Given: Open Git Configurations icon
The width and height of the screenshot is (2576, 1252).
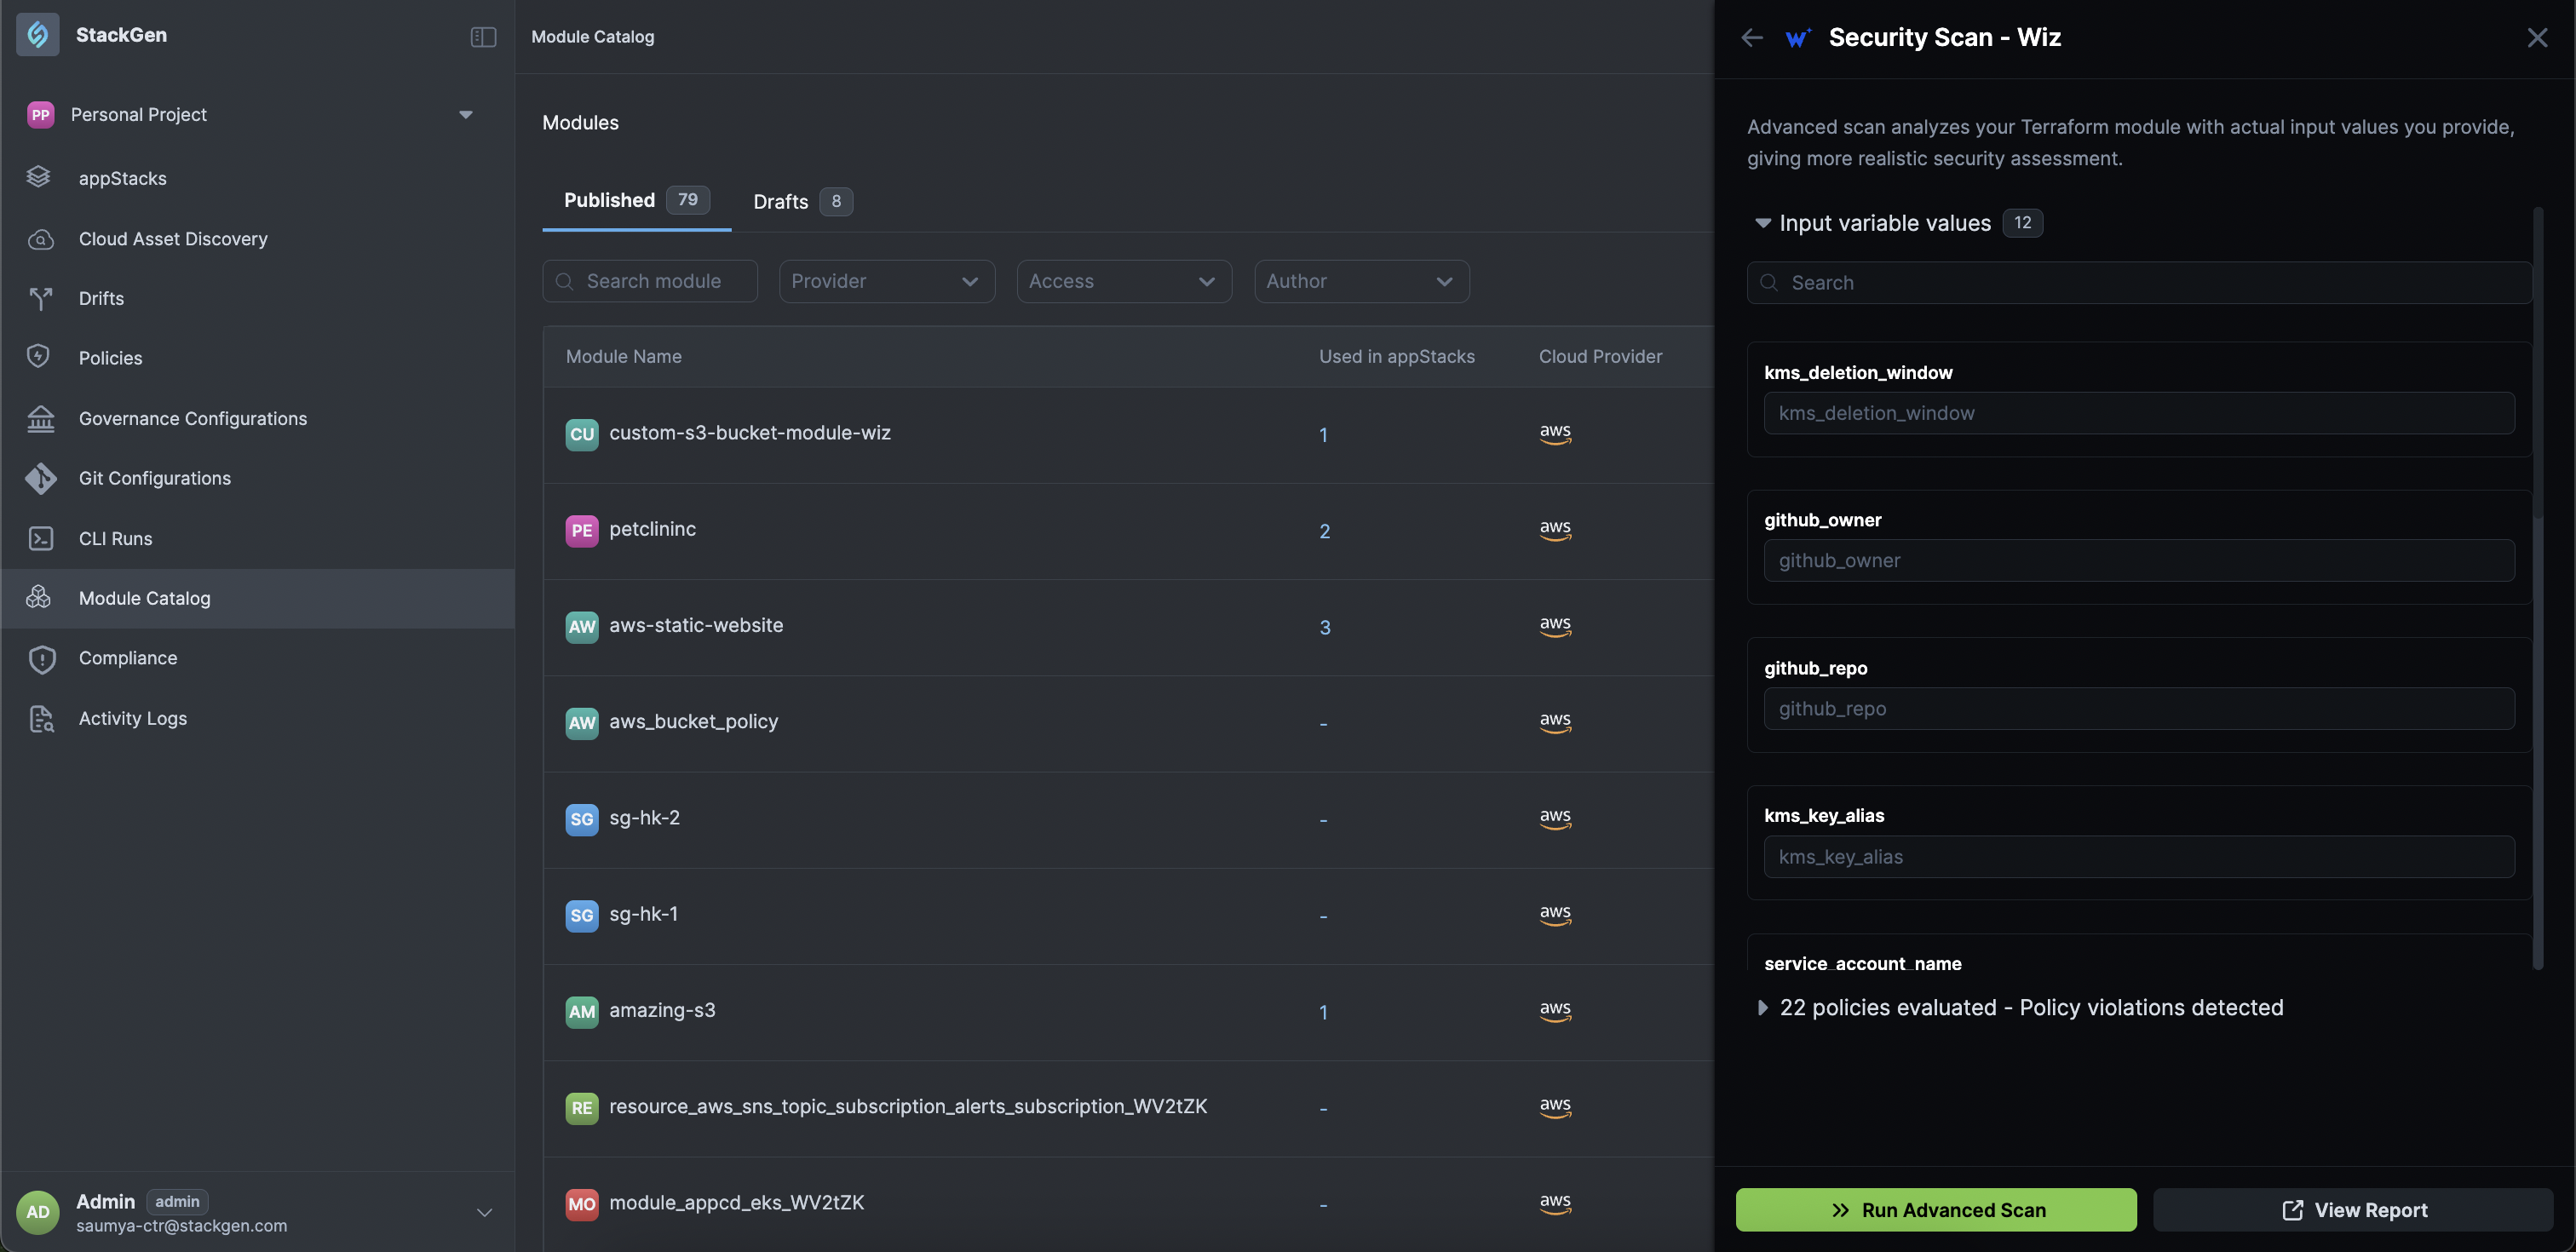Looking at the screenshot, I should (40, 478).
